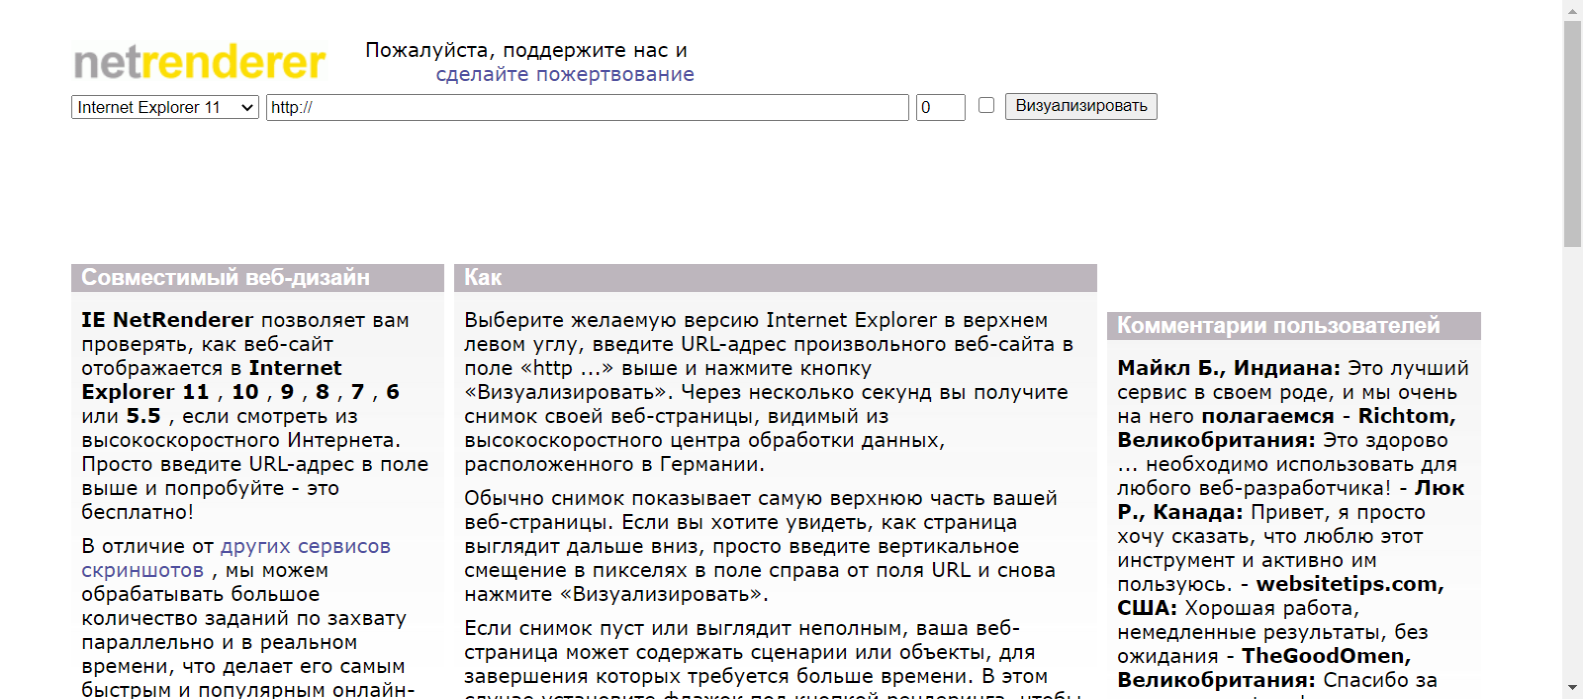Open the Internet Explorer 11 version dropdown
The image size is (1583, 699).
tap(165, 107)
